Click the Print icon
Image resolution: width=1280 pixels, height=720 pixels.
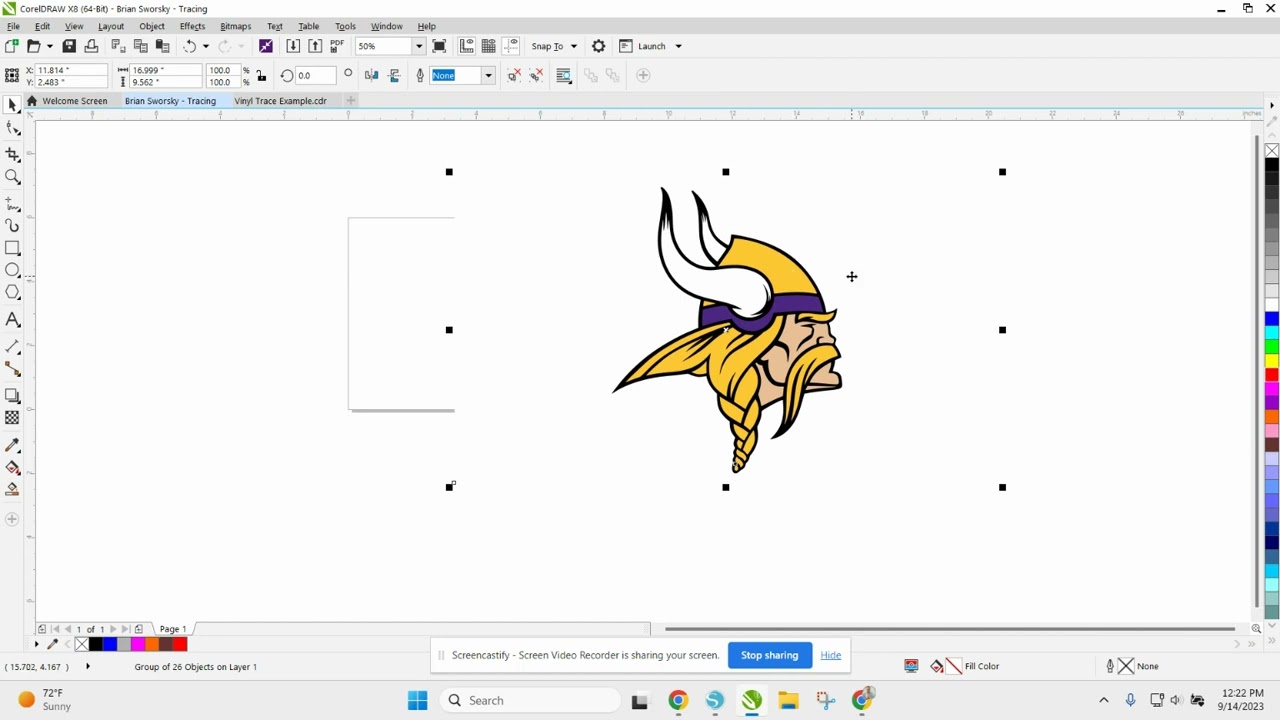tap(91, 46)
